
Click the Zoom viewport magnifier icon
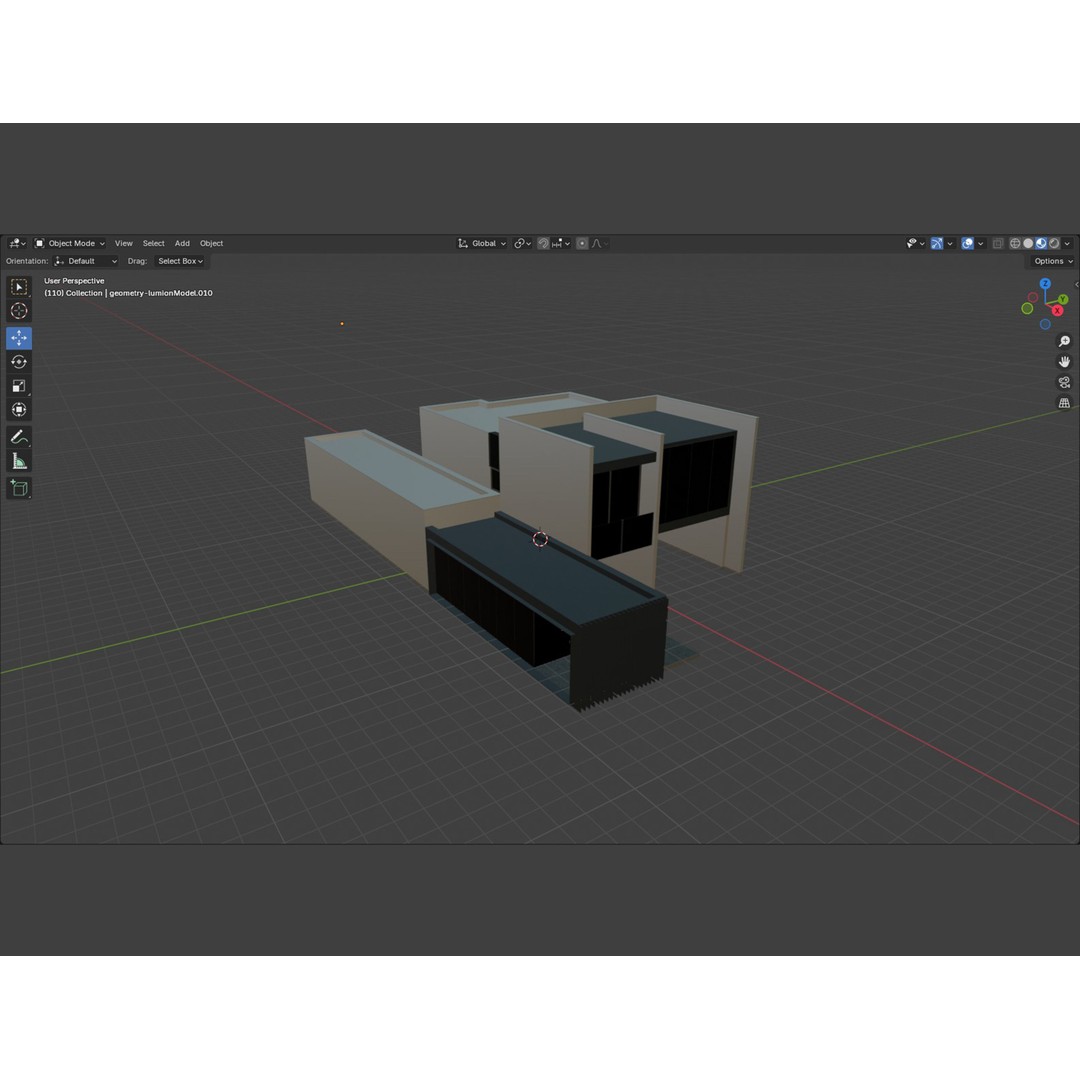coord(1064,341)
